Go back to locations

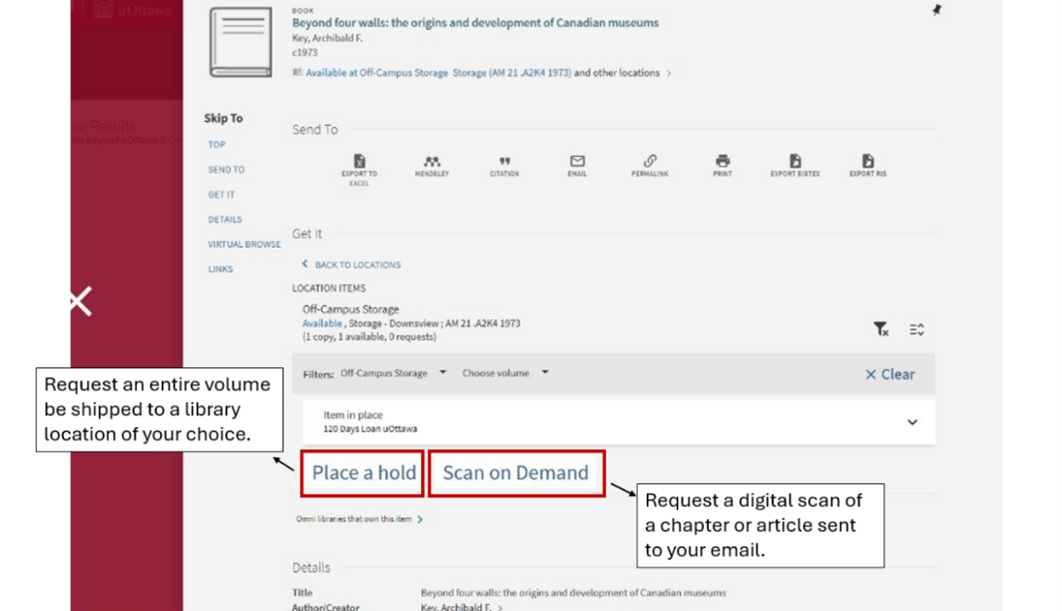(351, 264)
